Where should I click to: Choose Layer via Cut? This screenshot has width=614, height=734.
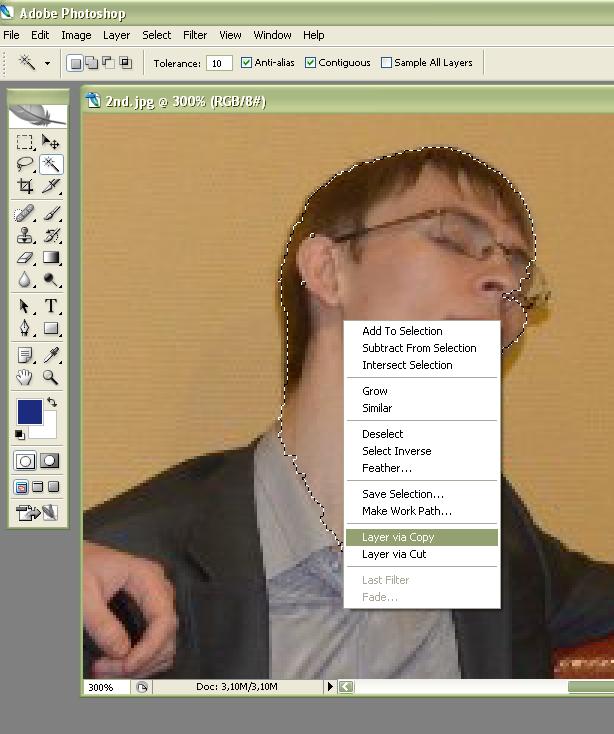click(422, 554)
